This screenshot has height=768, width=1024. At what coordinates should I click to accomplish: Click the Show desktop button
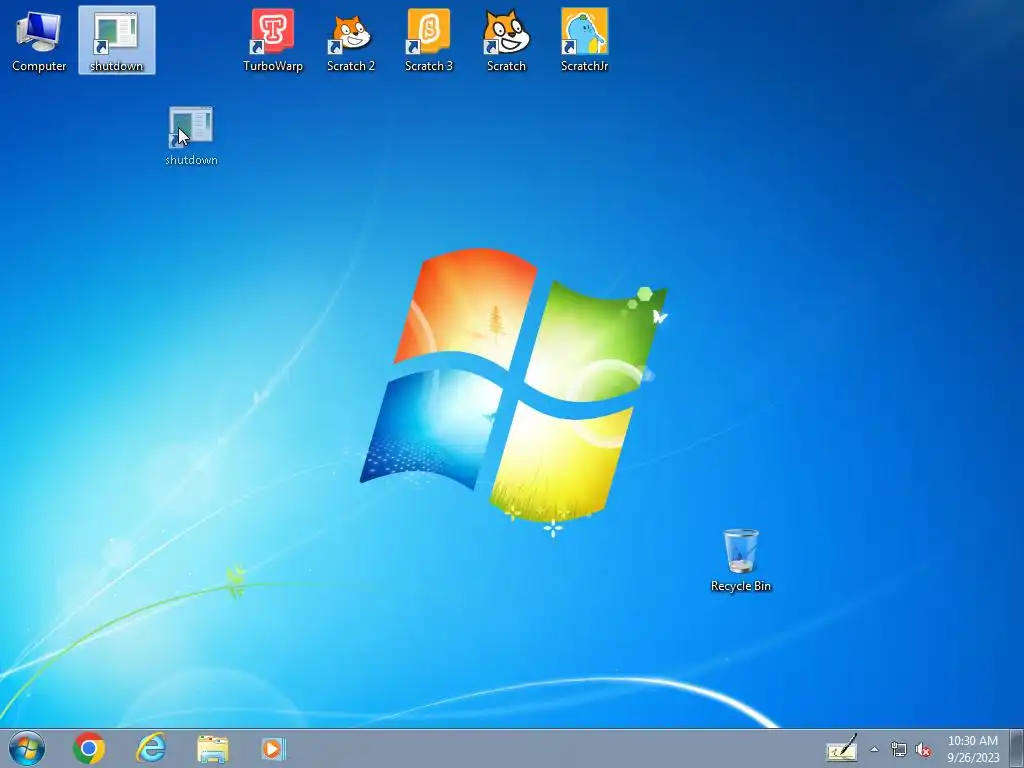pos(1017,748)
